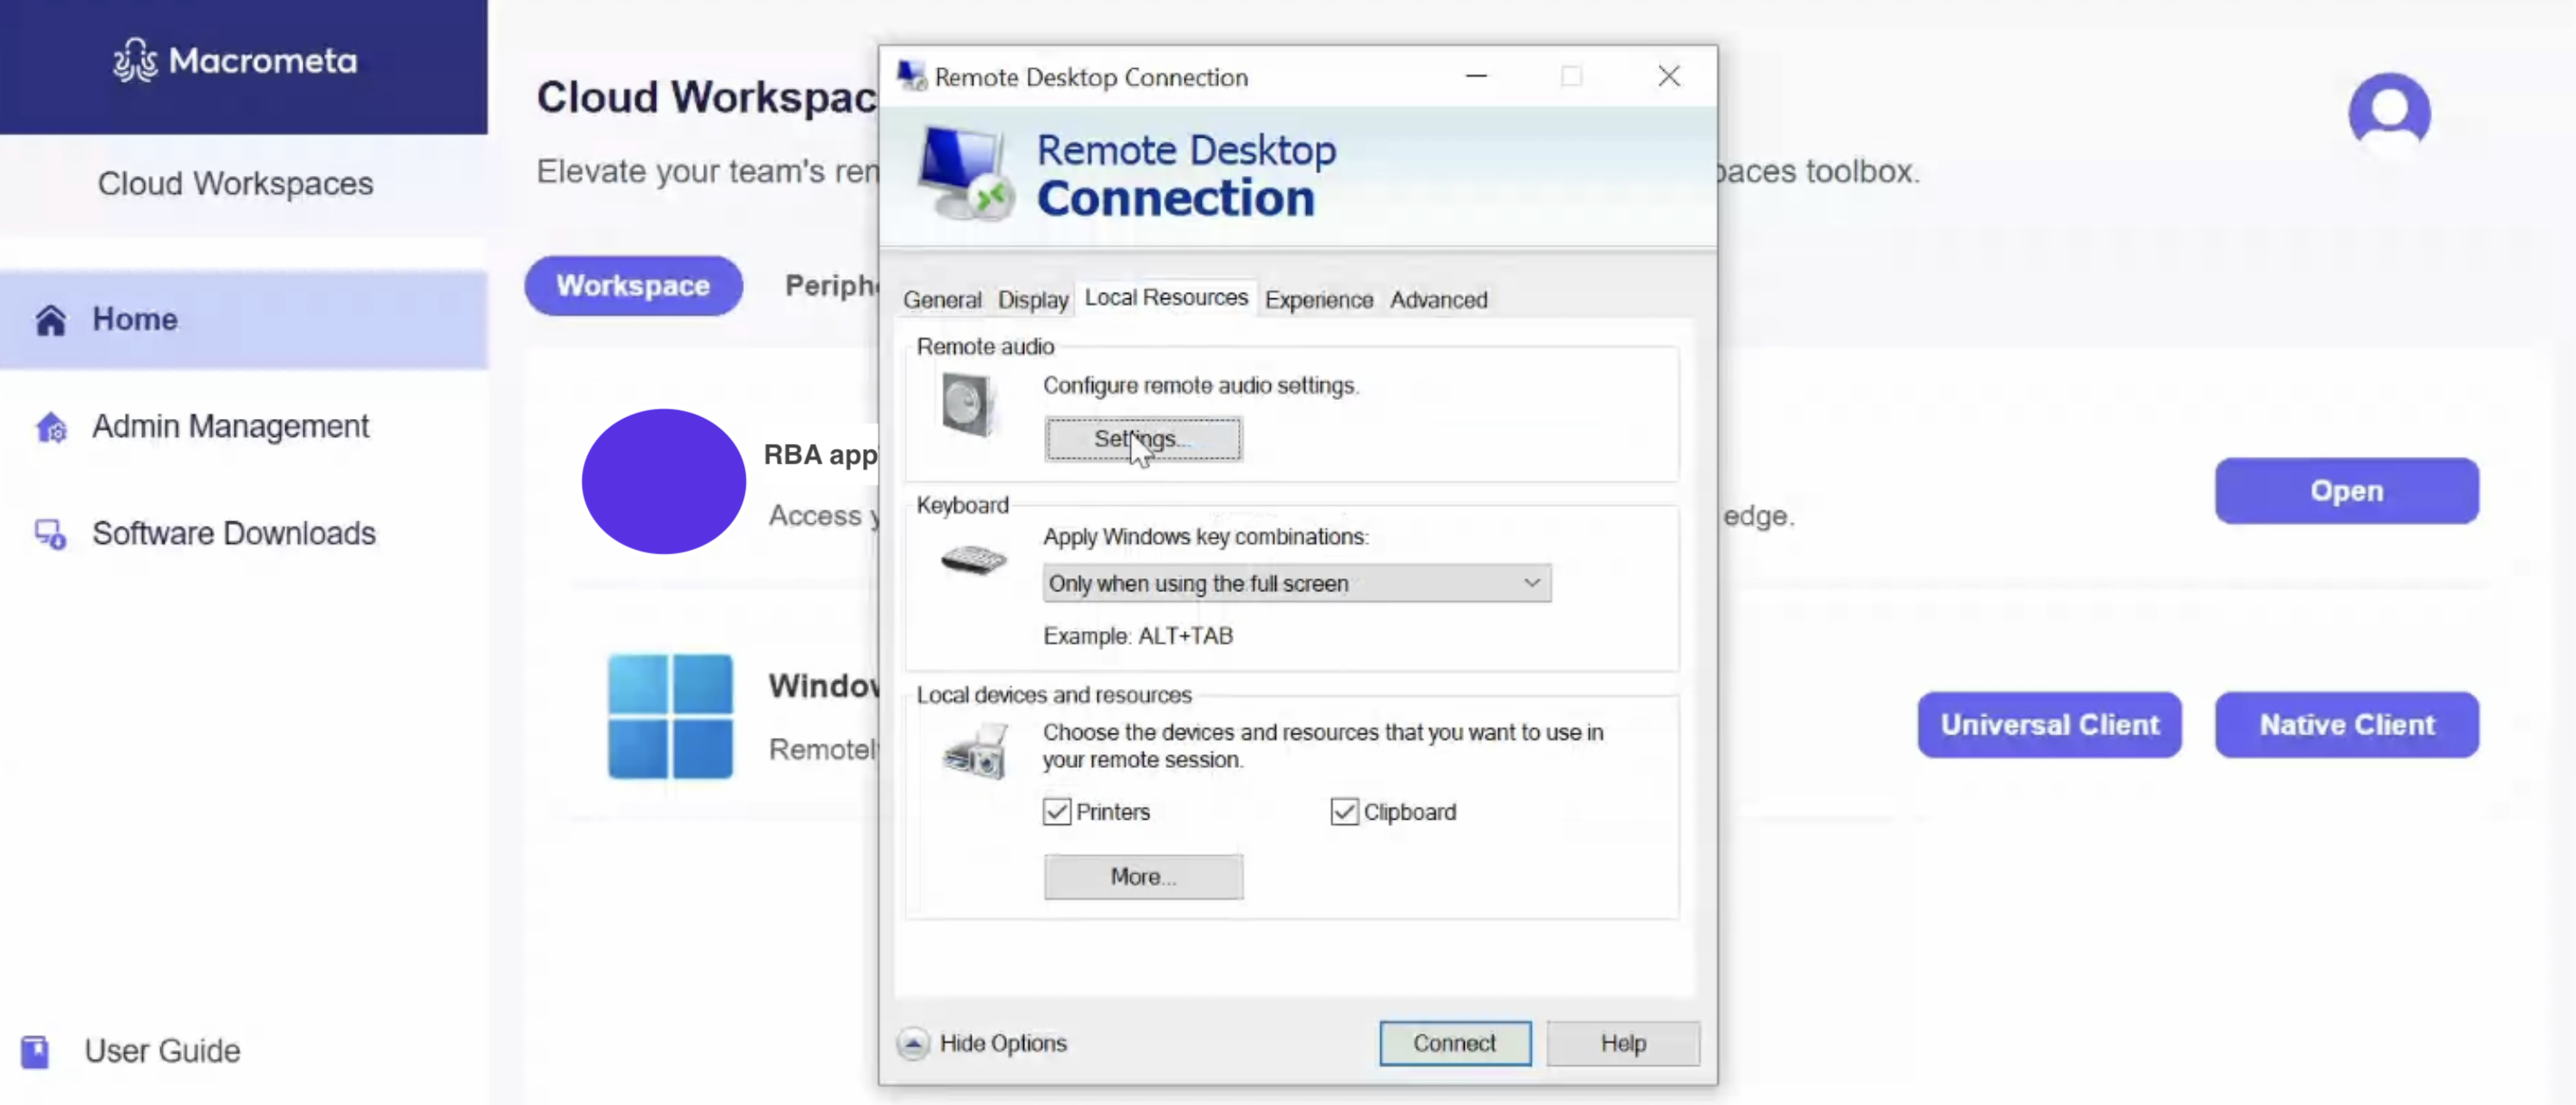Click the Software Downloads sidebar icon
This screenshot has height=1105, width=2576.
pyautogui.click(x=51, y=534)
